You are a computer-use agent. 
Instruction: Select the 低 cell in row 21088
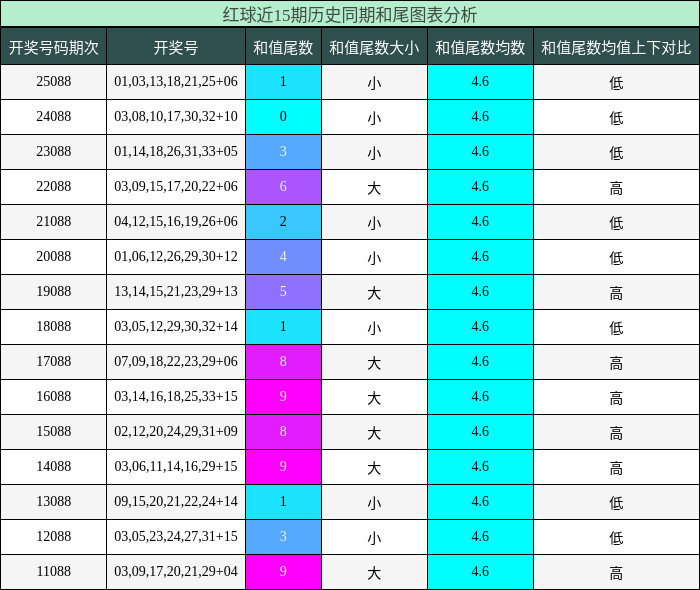tap(616, 222)
